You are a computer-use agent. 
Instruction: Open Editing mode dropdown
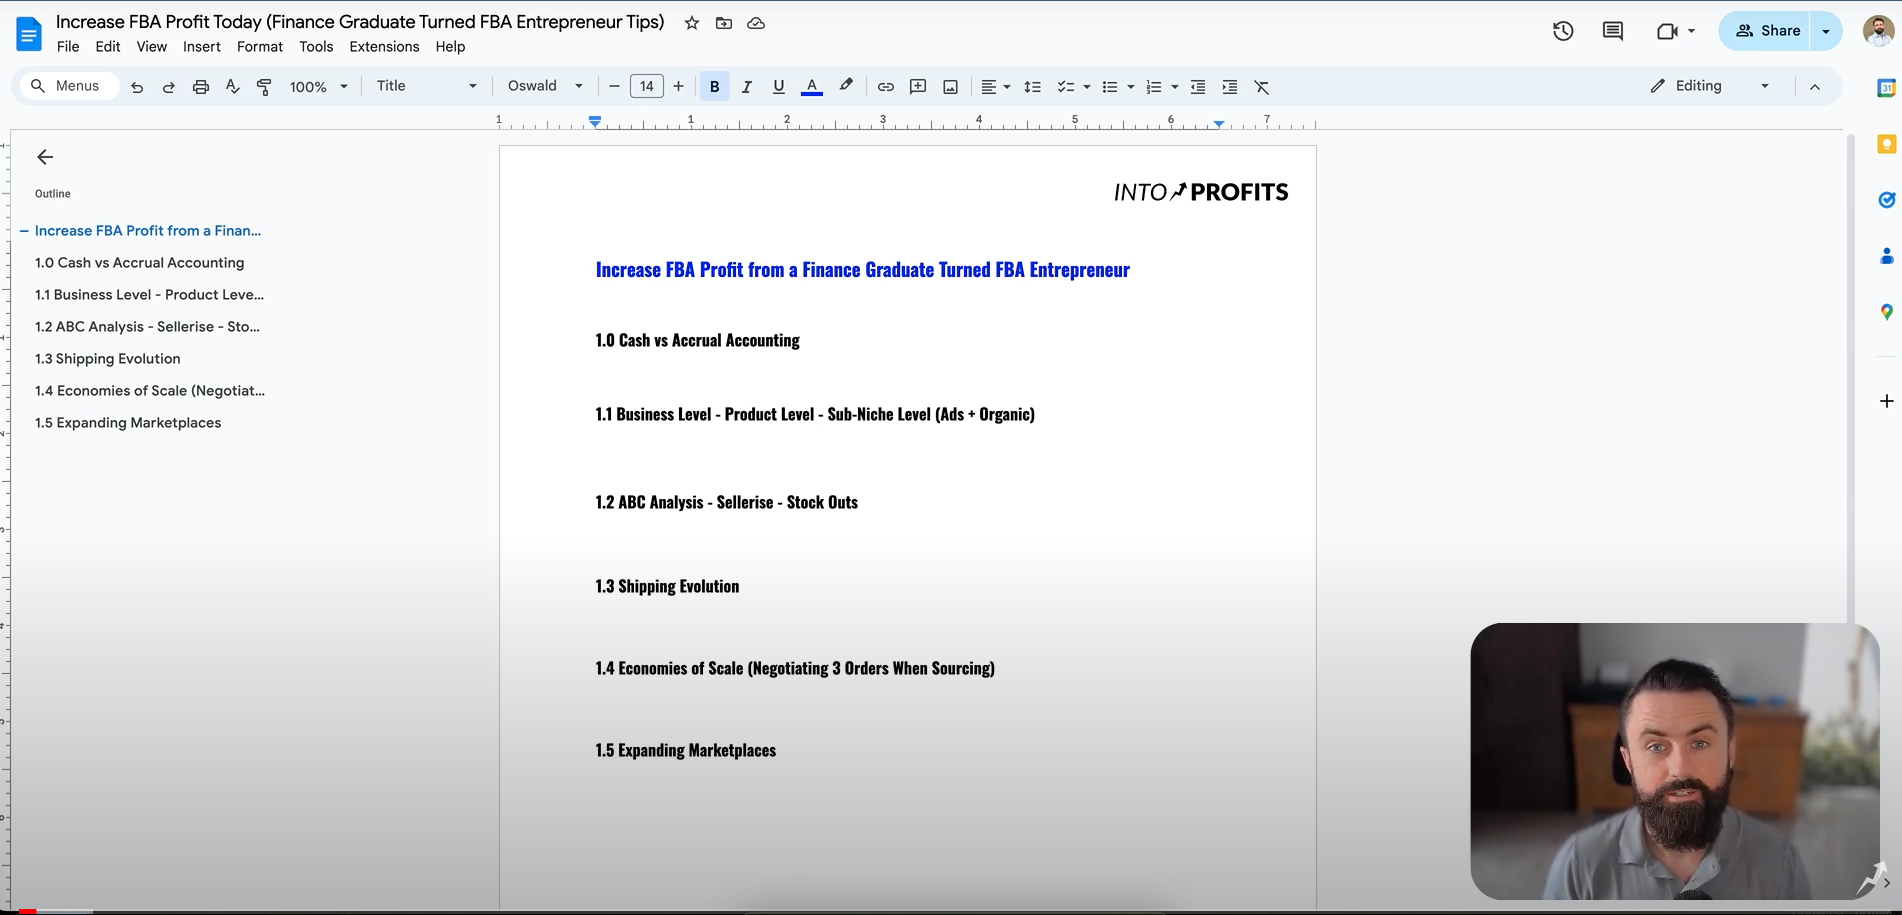(1710, 86)
